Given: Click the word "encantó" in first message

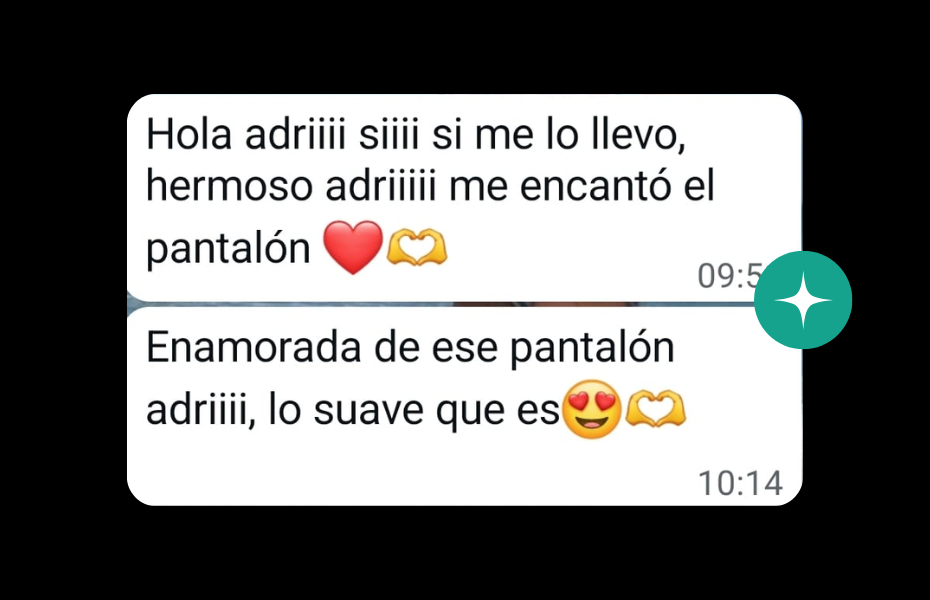Looking at the screenshot, I should [x=595, y=186].
